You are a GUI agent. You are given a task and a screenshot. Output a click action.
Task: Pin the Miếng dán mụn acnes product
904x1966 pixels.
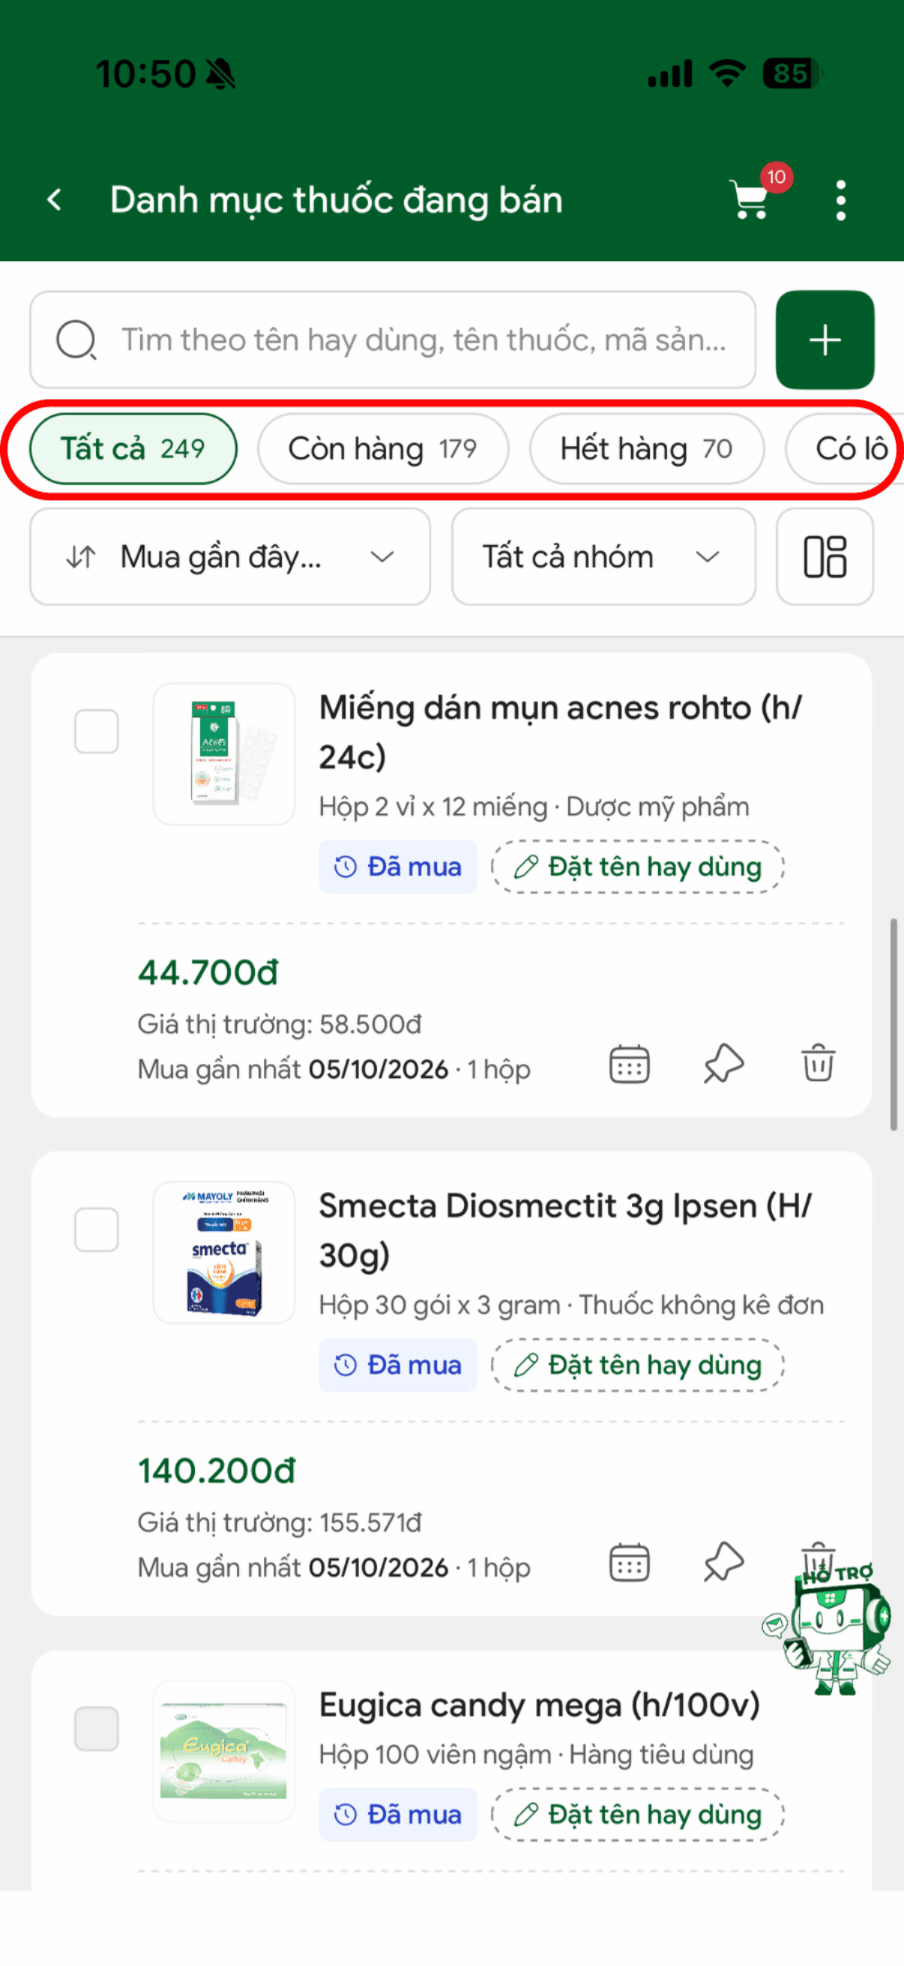724,1064
